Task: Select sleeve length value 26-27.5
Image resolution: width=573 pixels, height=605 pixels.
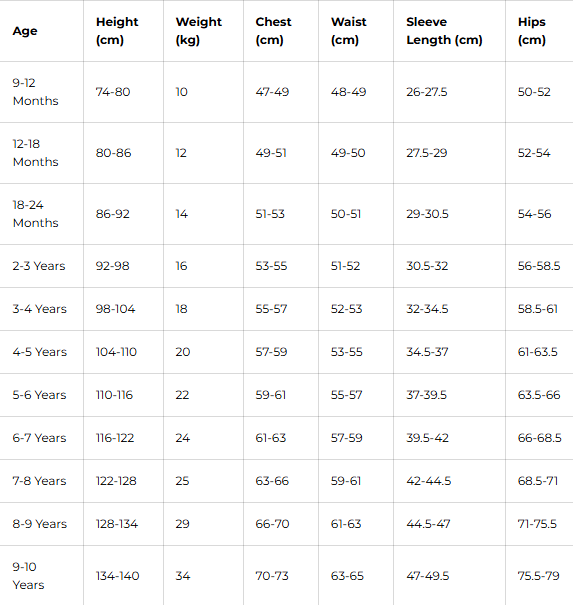Action: pos(426,92)
